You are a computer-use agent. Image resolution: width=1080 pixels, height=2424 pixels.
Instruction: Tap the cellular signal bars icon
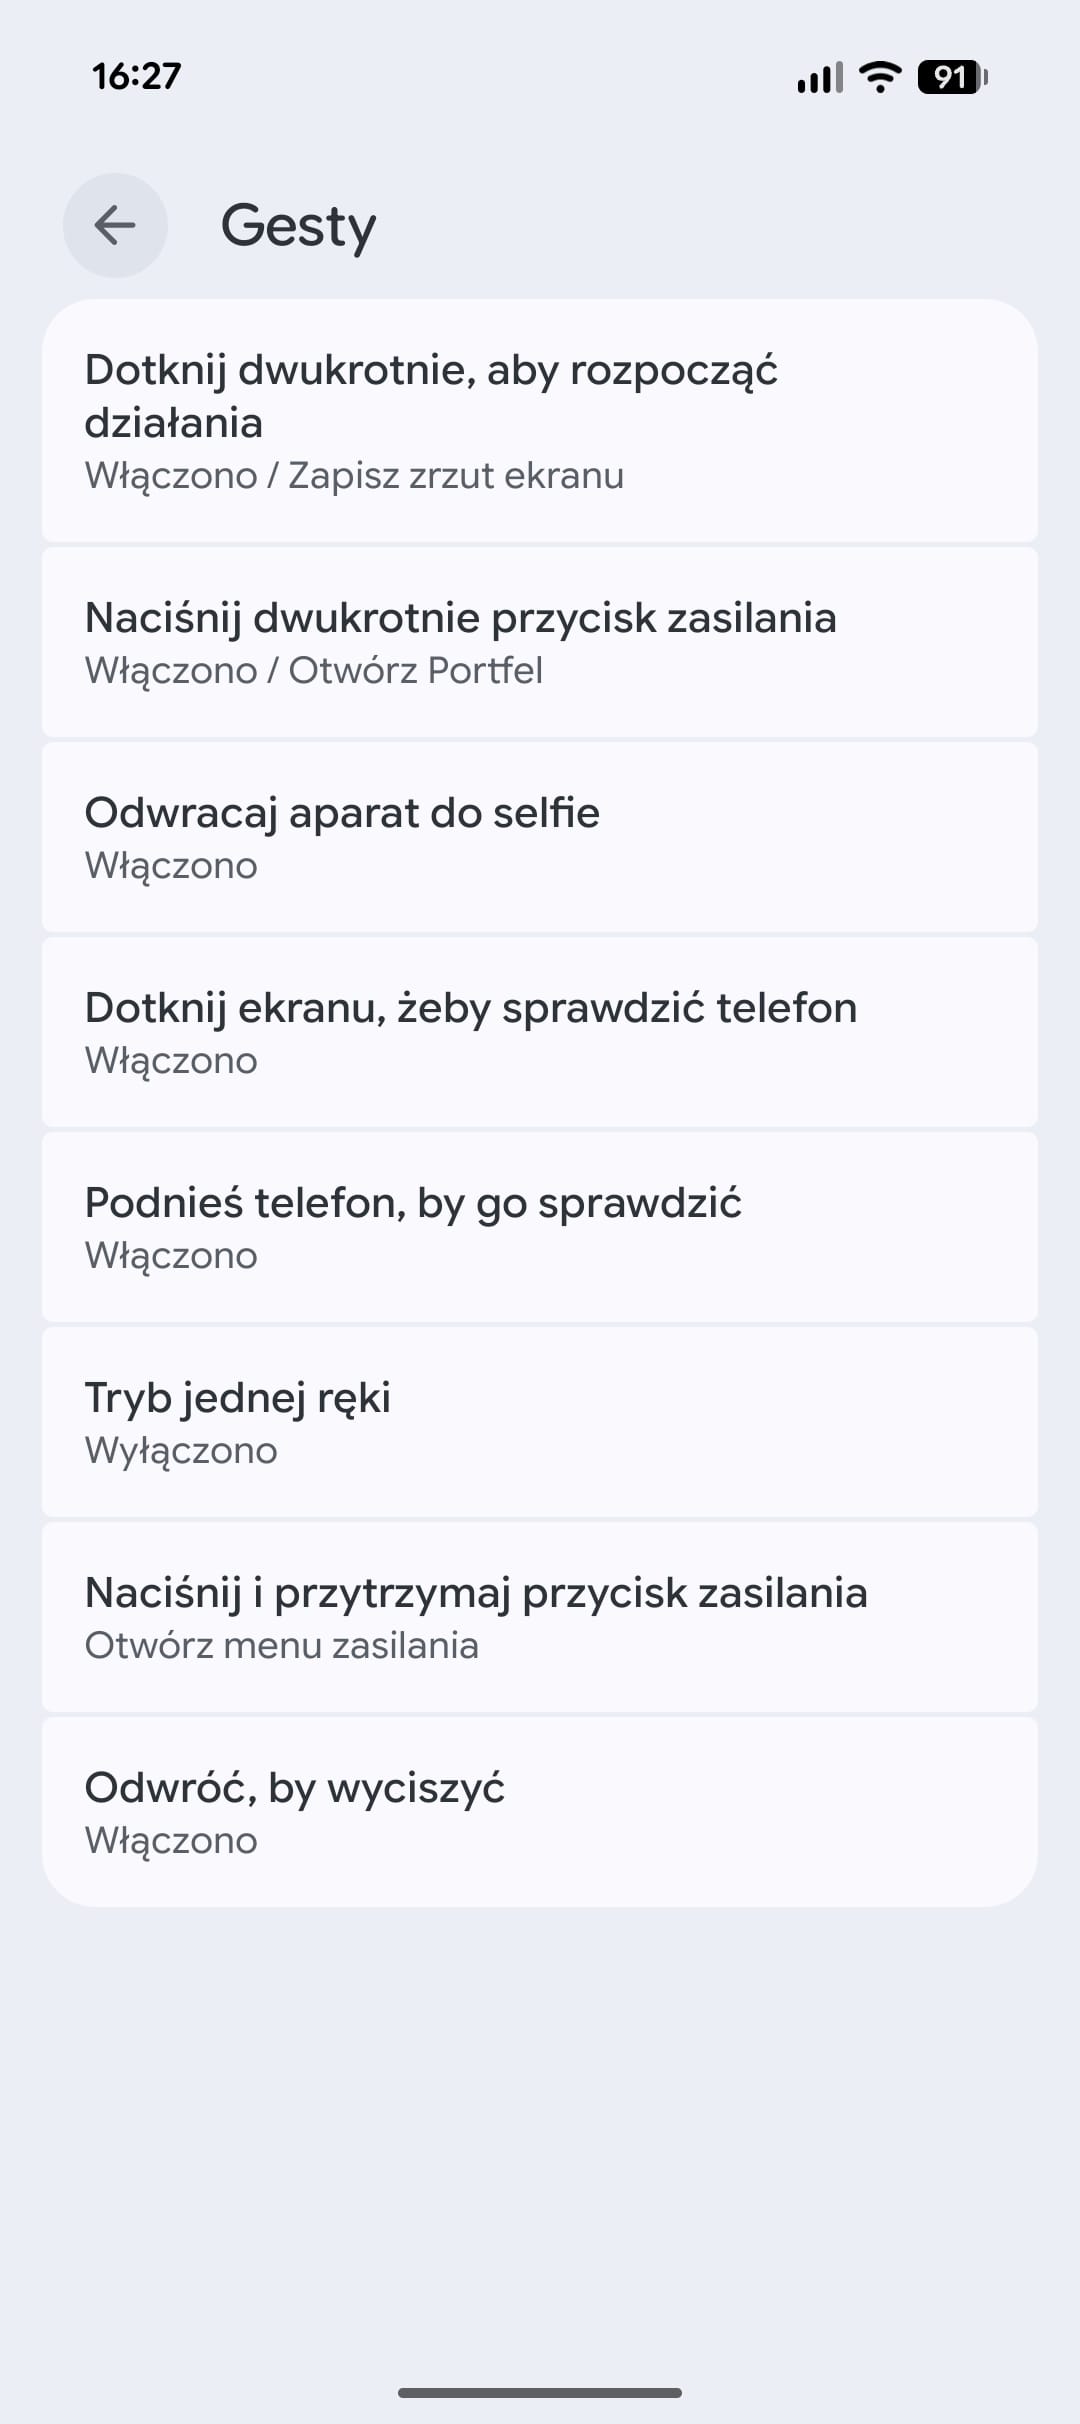[x=820, y=77]
